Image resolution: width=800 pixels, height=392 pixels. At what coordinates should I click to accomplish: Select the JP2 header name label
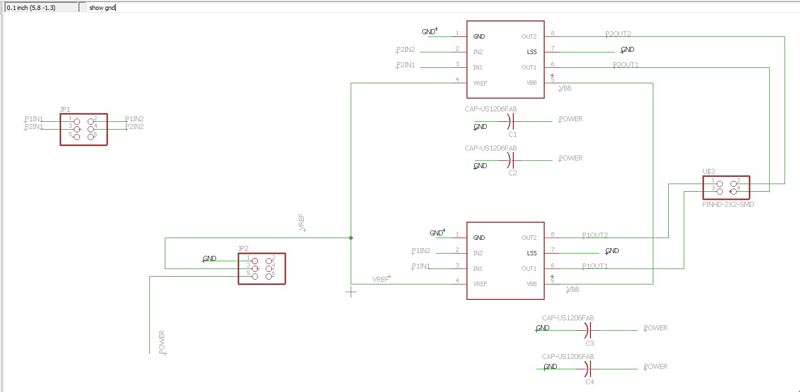pos(243,249)
